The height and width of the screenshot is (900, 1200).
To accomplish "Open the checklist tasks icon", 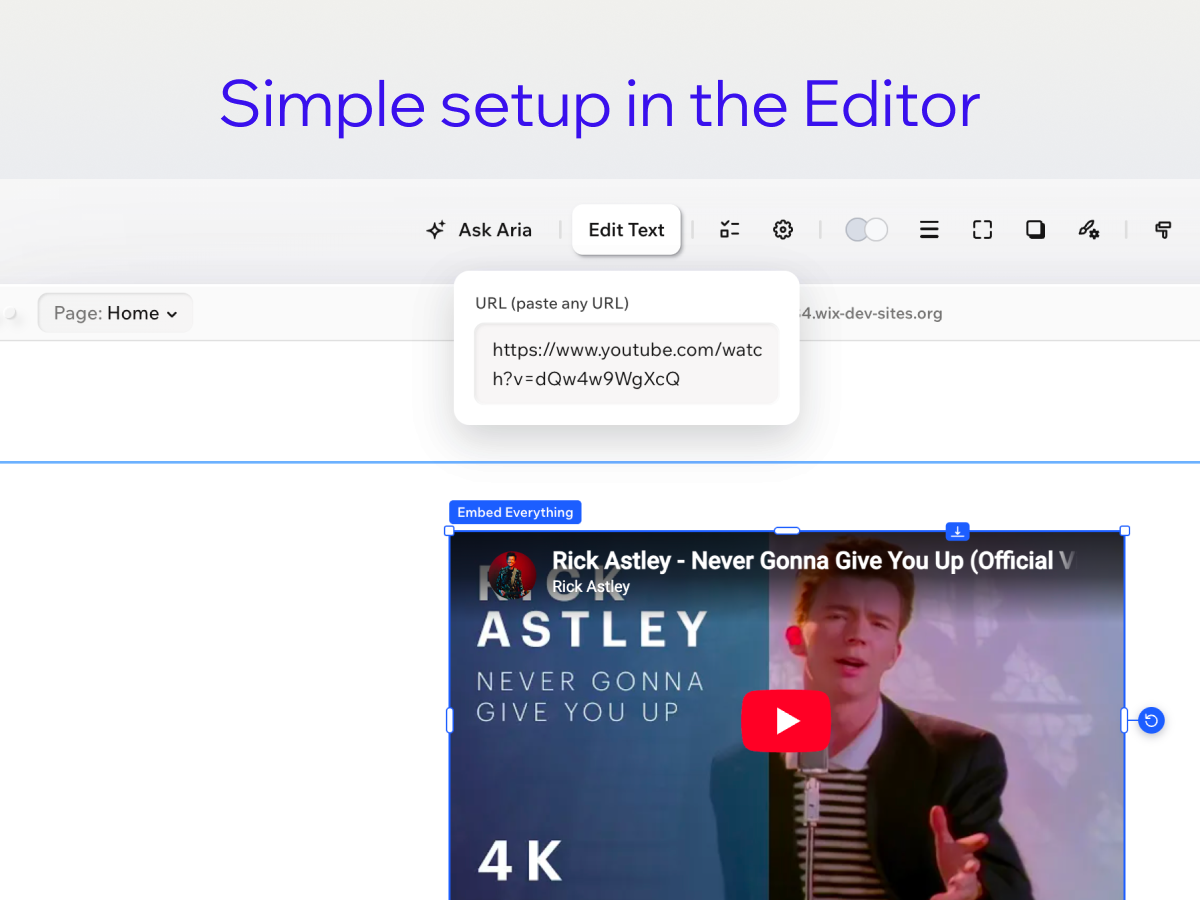I will [729, 230].
